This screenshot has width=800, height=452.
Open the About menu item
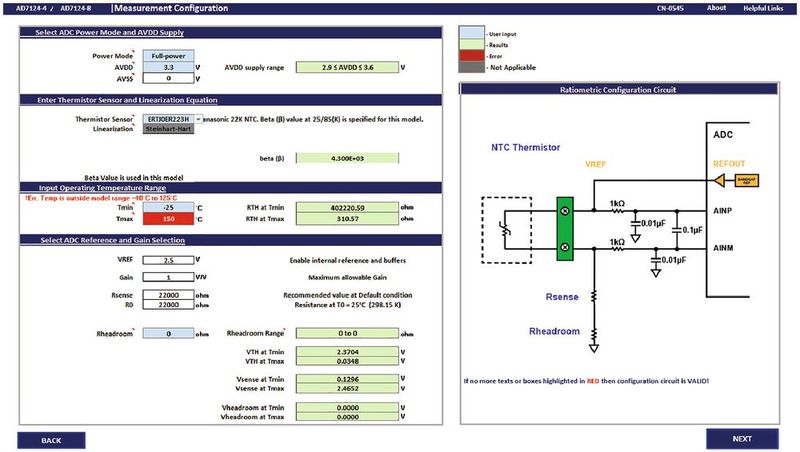[x=716, y=8]
